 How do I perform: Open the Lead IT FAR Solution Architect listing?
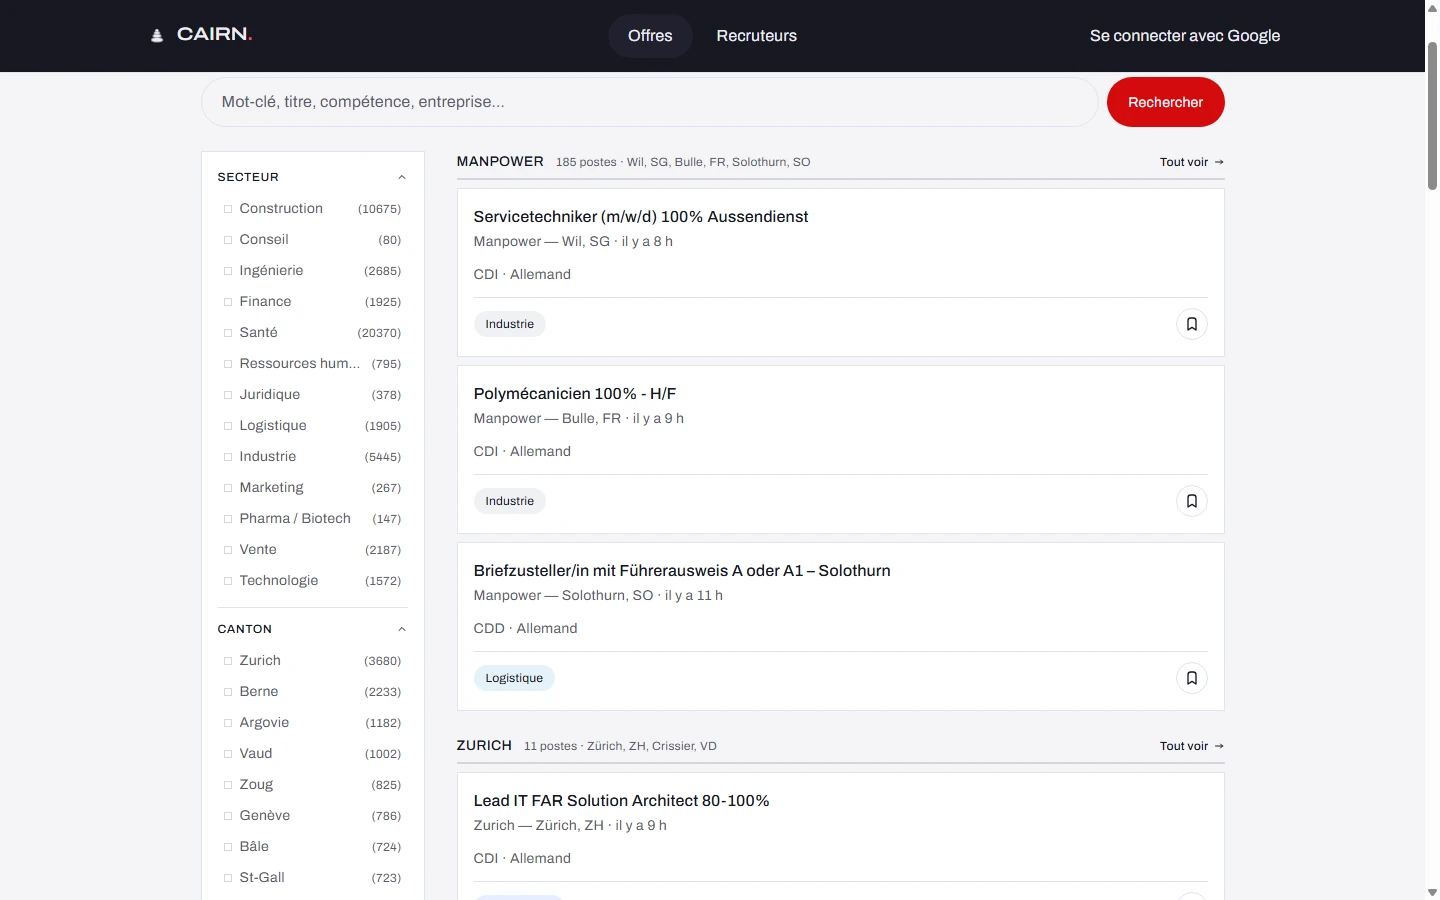point(621,801)
